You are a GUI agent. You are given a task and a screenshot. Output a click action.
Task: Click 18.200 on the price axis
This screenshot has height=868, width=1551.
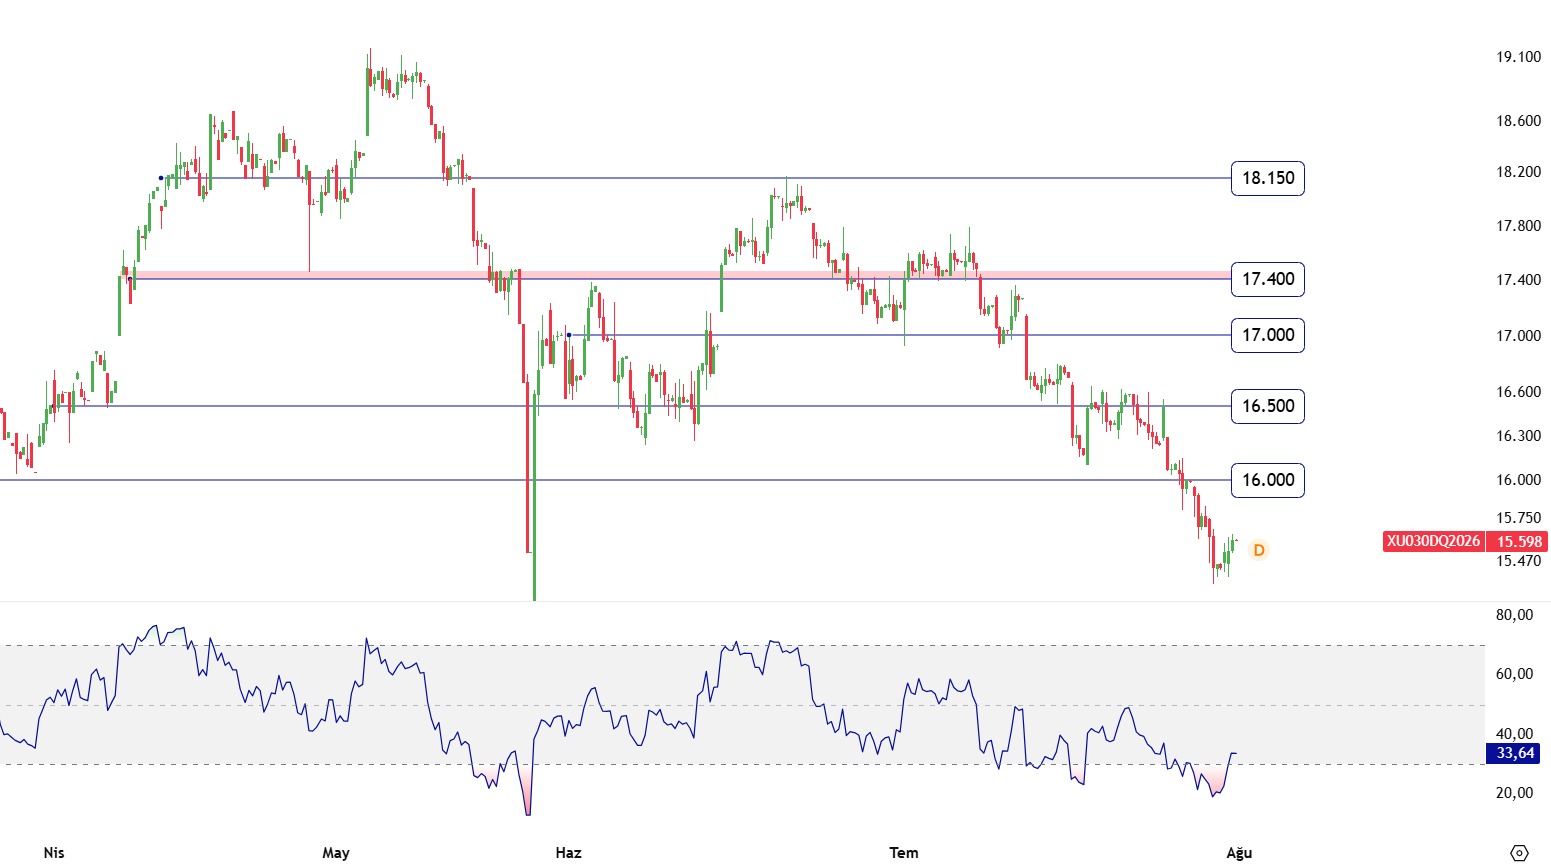coord(1518,172)
